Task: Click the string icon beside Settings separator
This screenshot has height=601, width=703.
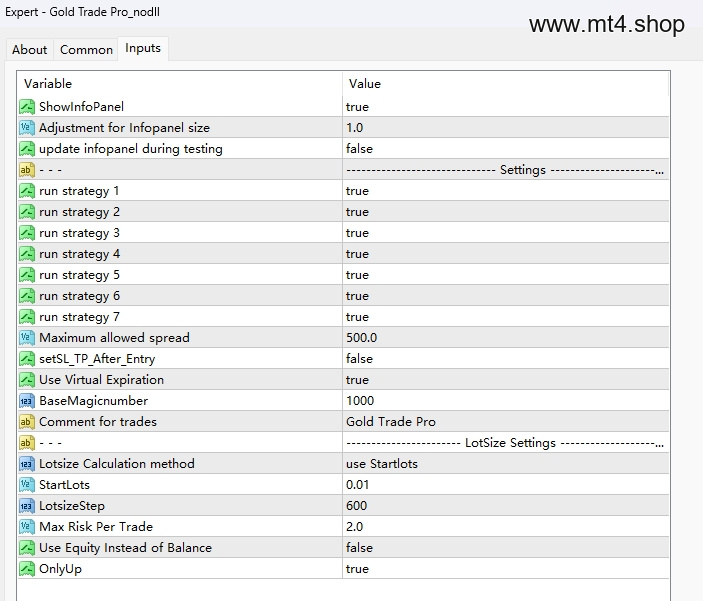Action: pos(27,170)
